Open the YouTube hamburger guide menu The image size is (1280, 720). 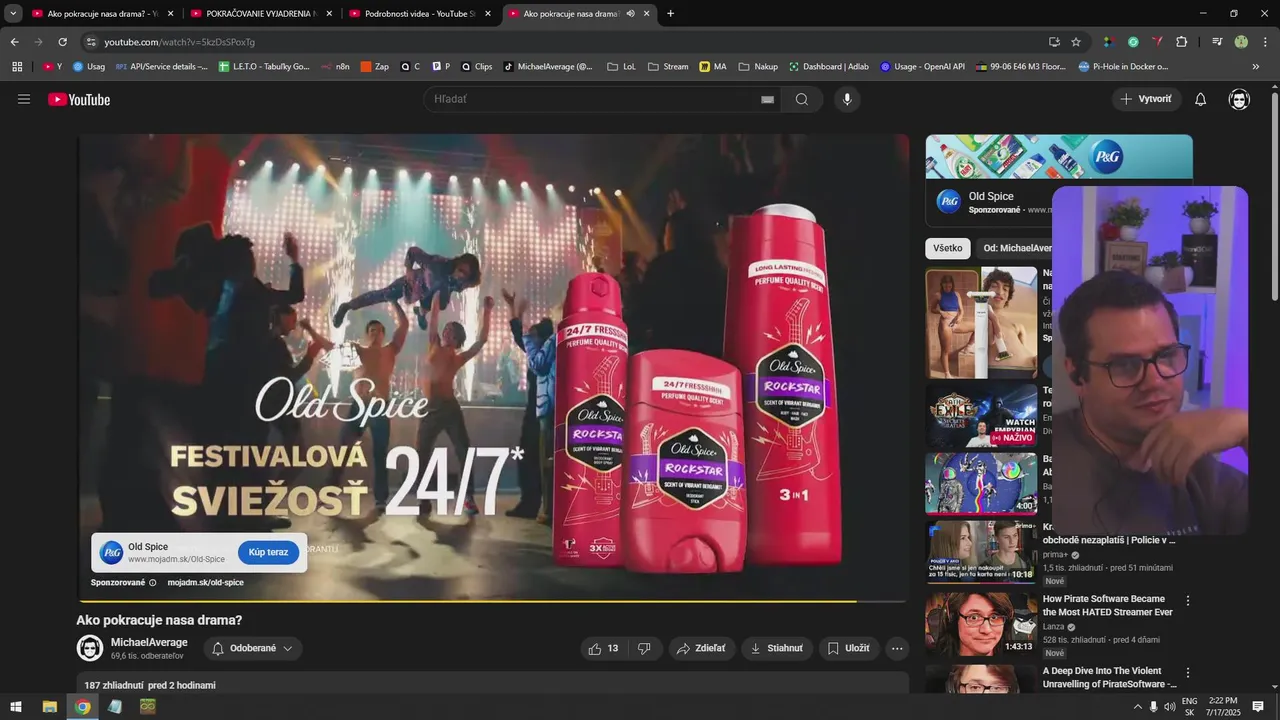[24, 99]
